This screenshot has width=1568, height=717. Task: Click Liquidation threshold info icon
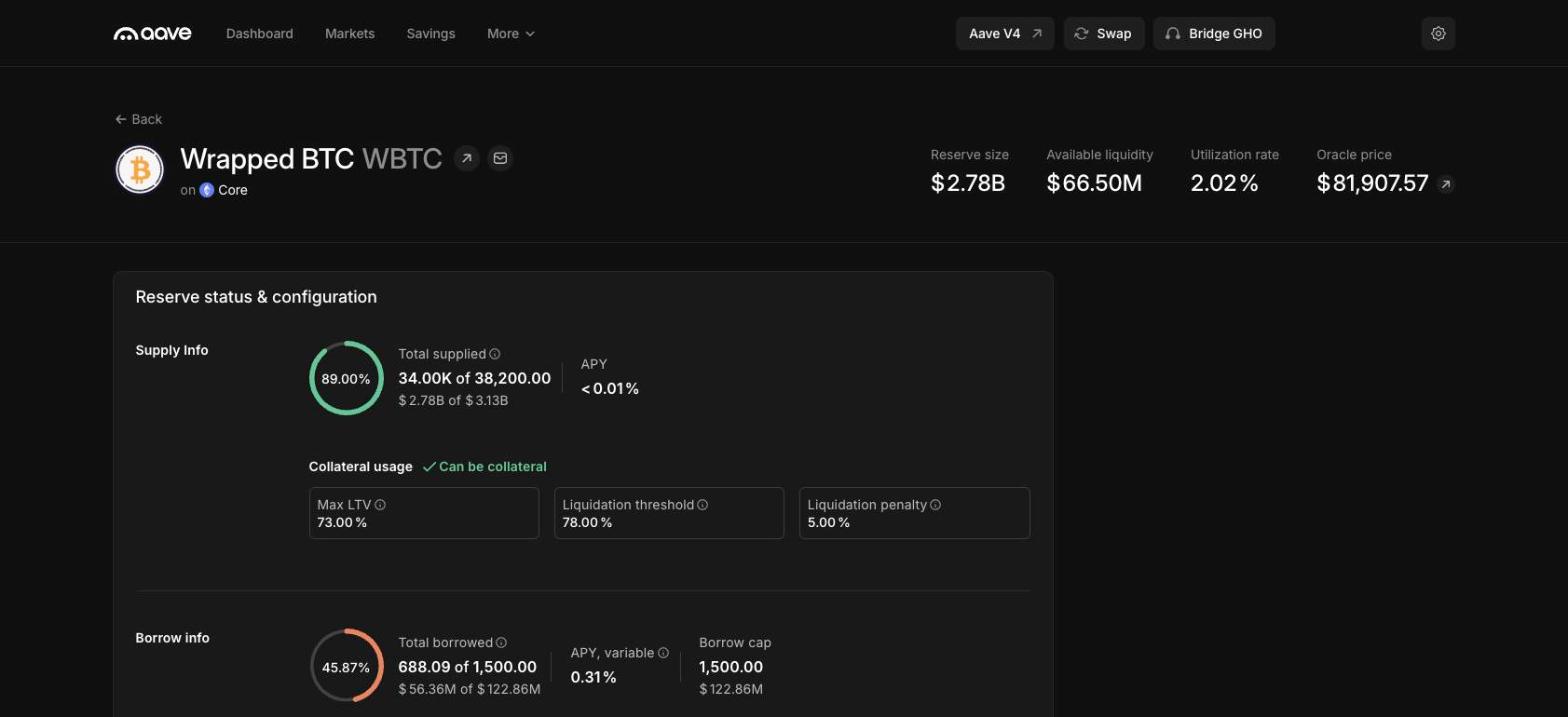click(x=702, y=505)
